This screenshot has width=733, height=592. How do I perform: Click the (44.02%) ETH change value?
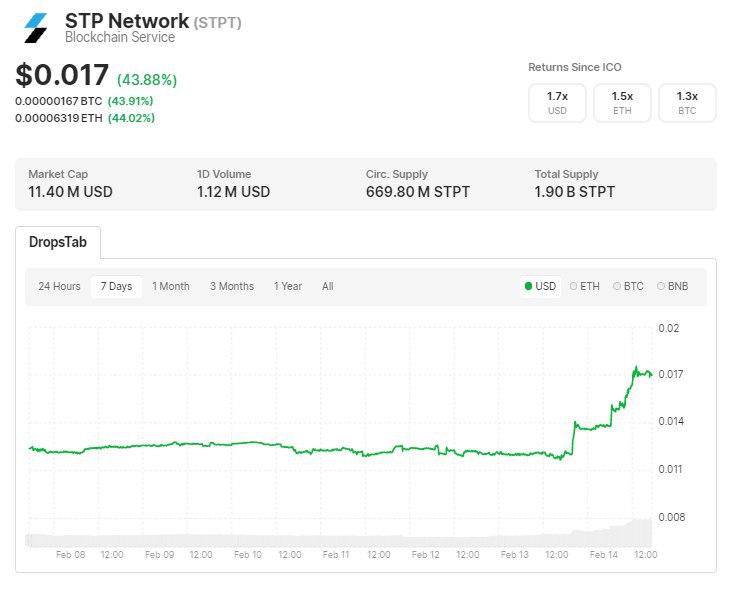pyautogui.click(x=131, y=118)
